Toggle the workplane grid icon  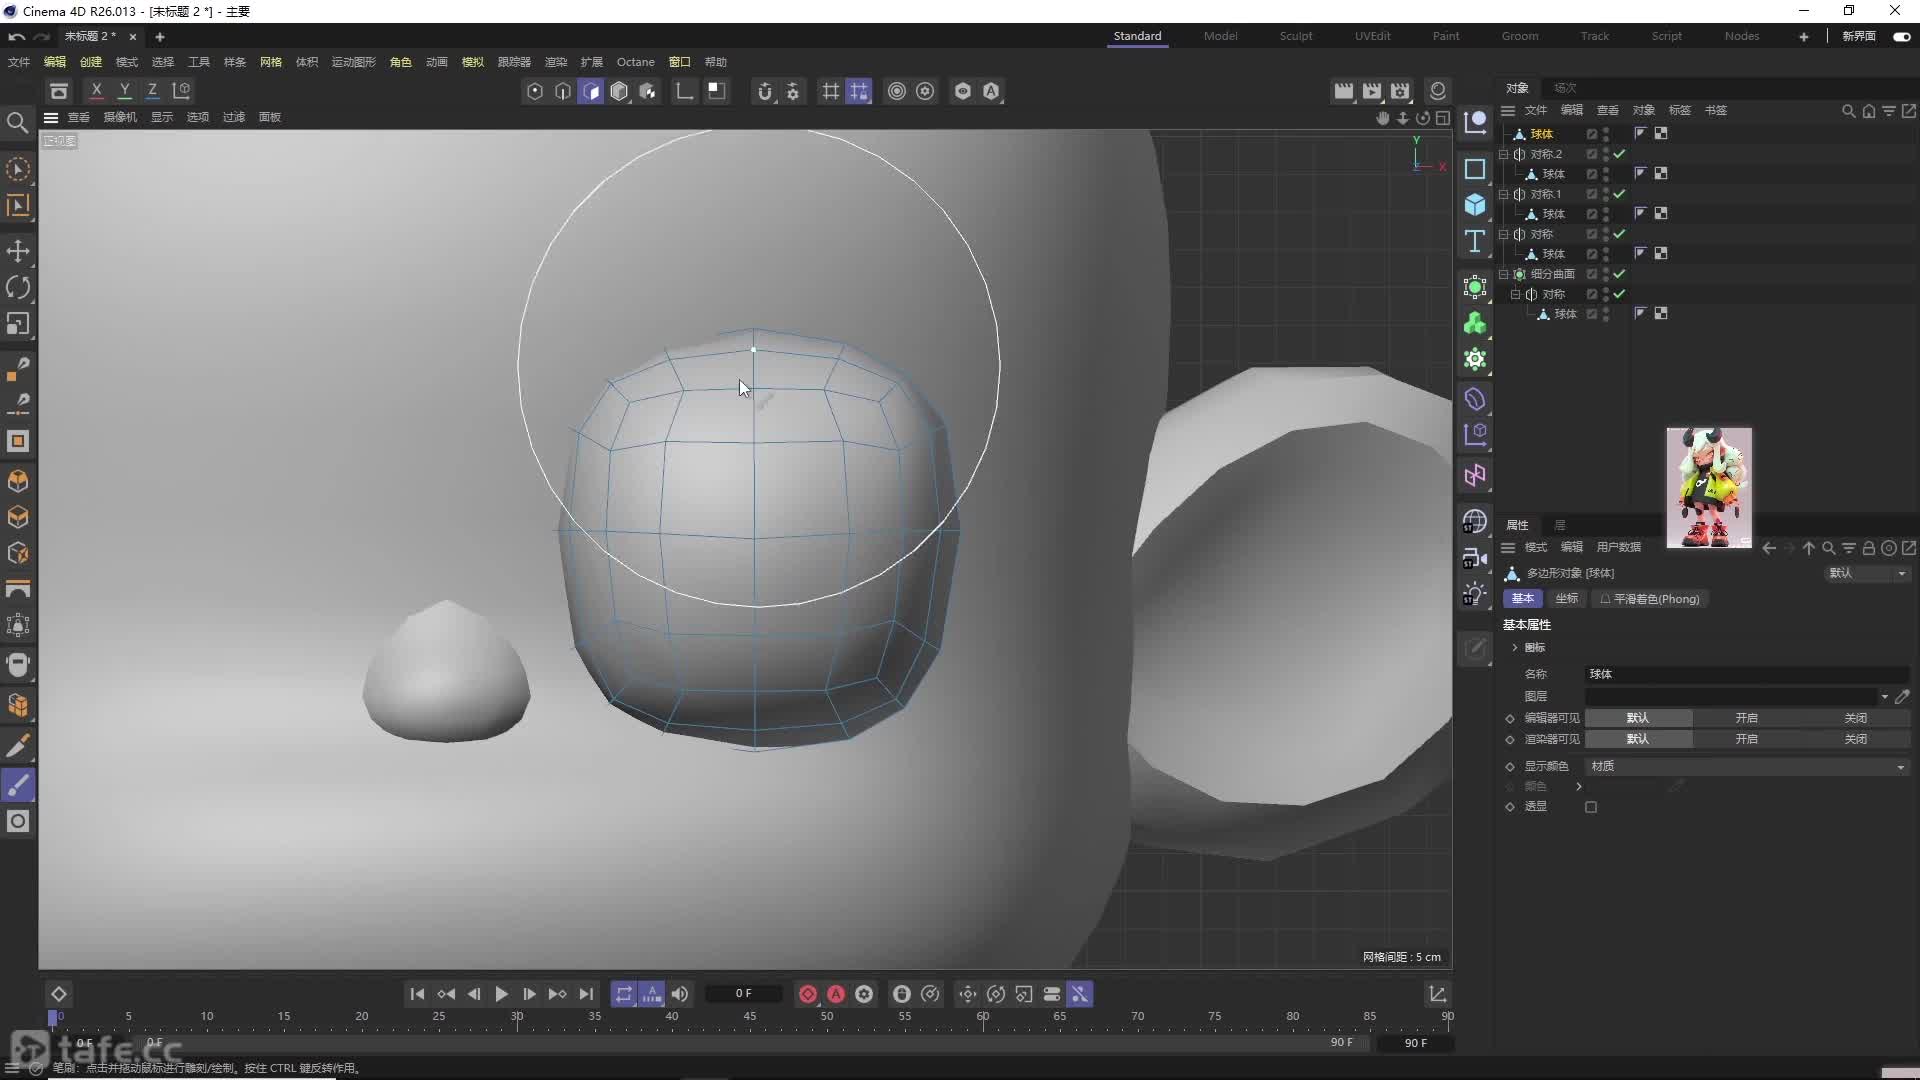point(830,92)
